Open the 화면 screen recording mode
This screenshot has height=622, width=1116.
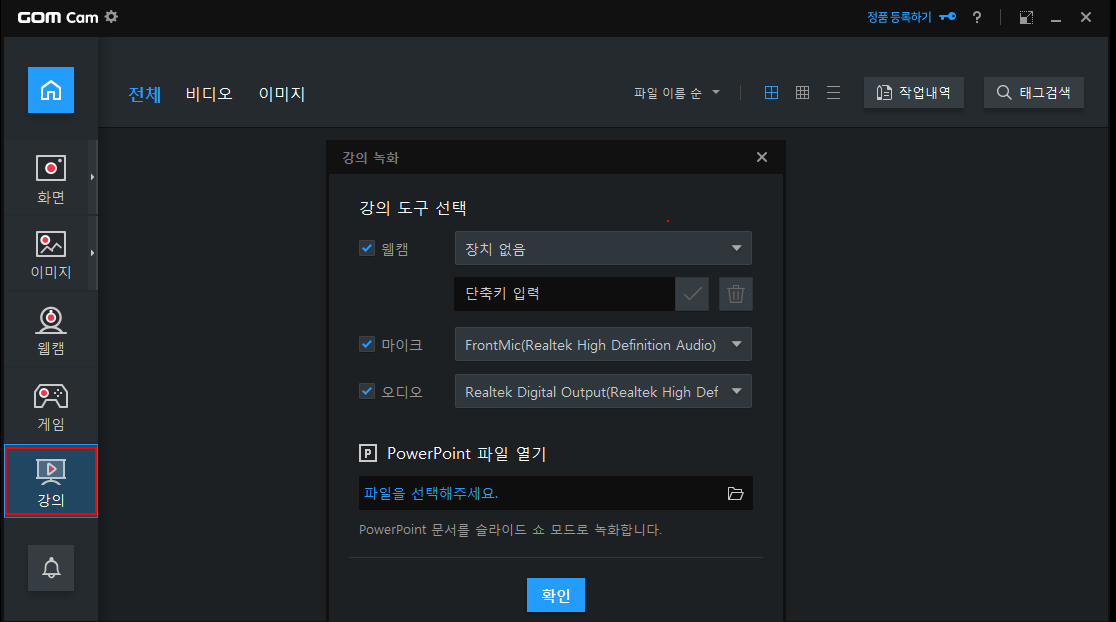click(x=51, y=179)
